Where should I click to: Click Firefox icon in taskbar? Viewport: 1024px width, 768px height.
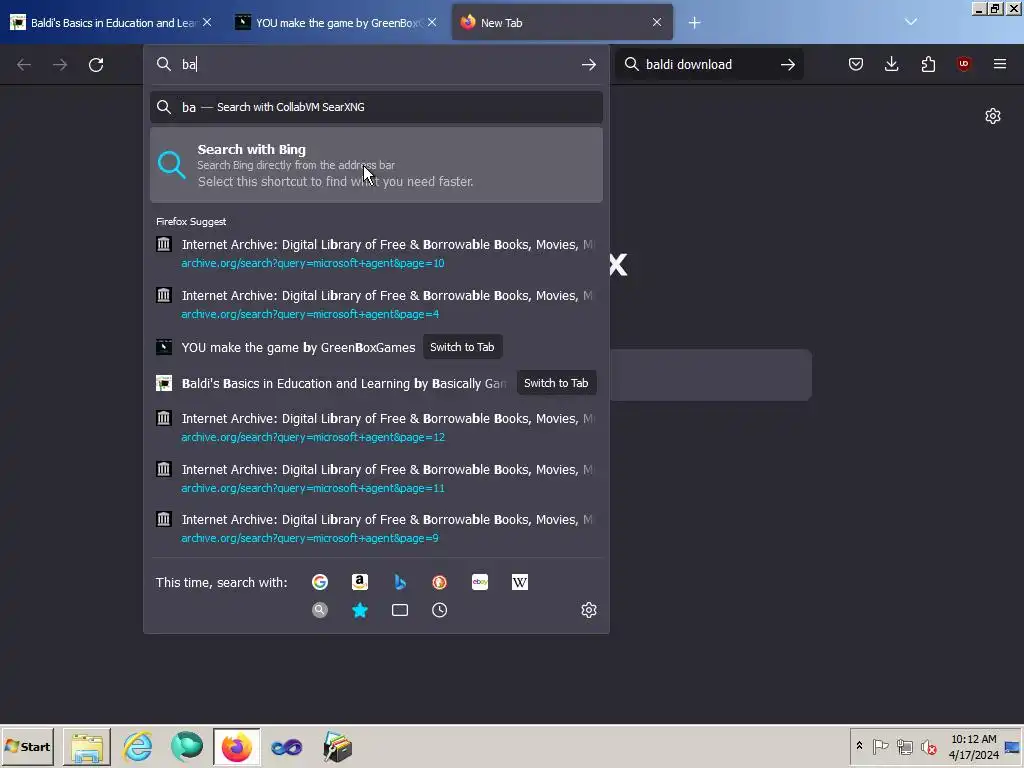coord(236,746)
